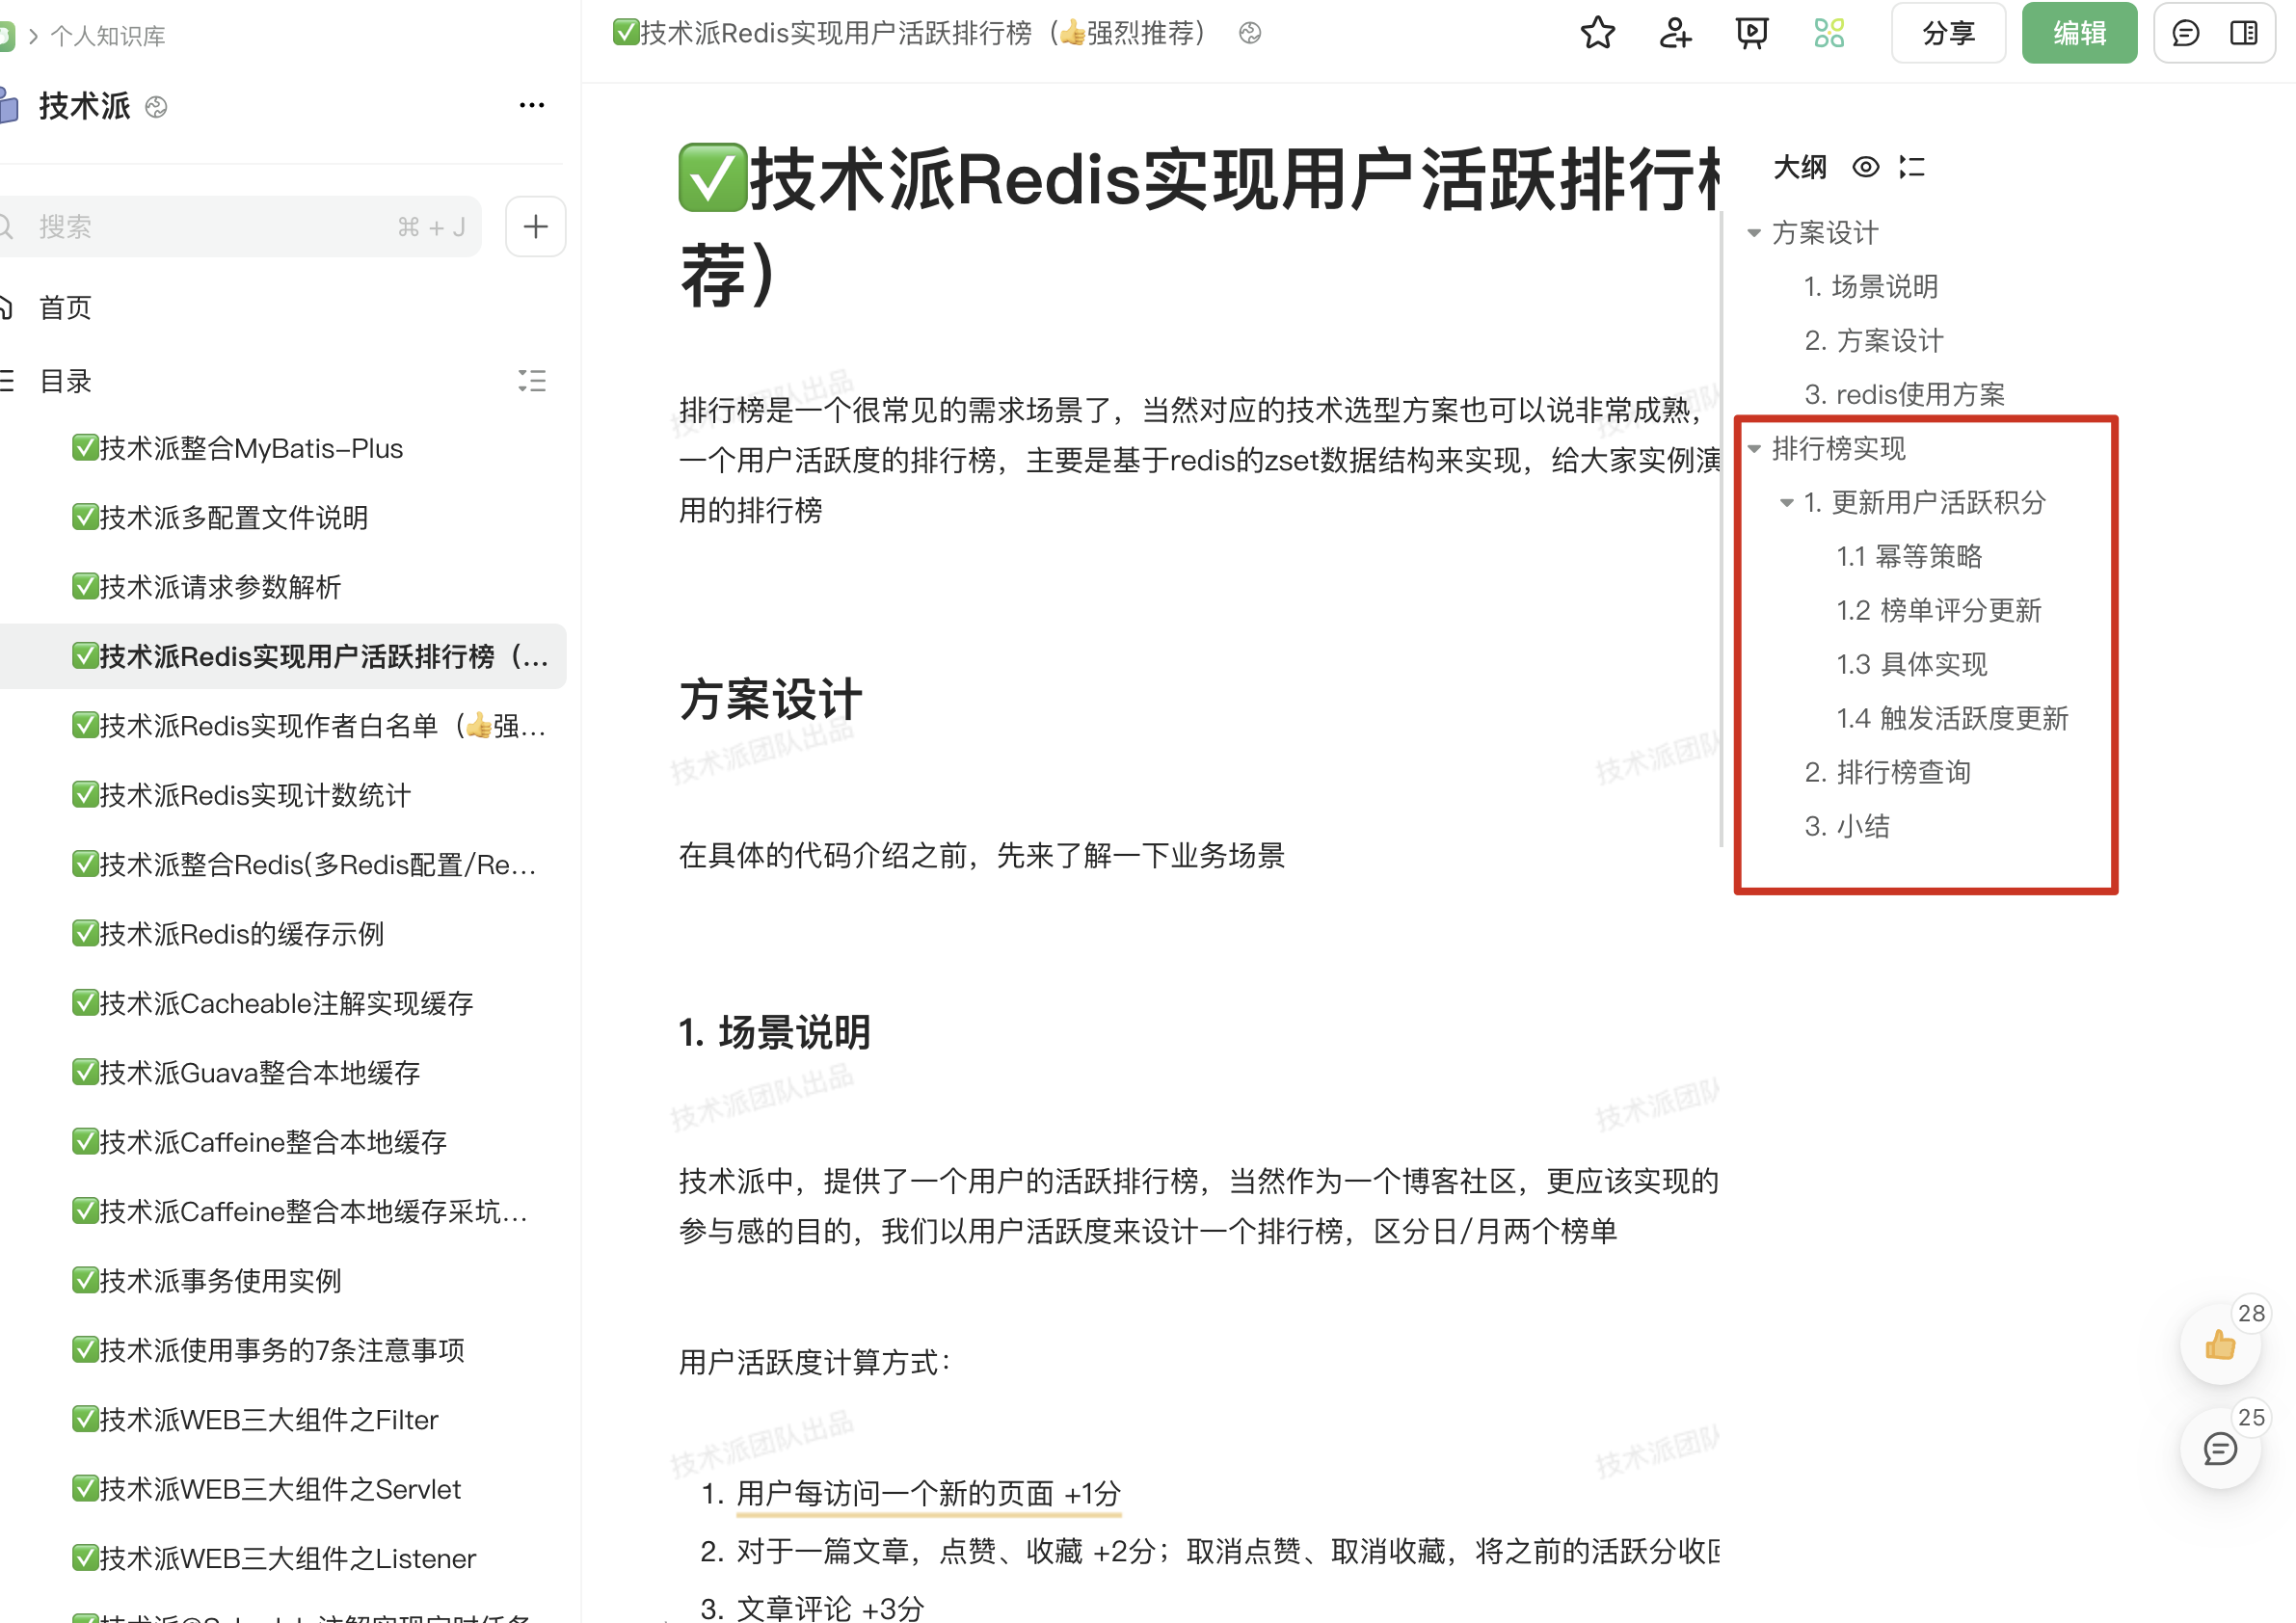
Task: Go to 首页 in the sidebar
Action: [64, 307]
